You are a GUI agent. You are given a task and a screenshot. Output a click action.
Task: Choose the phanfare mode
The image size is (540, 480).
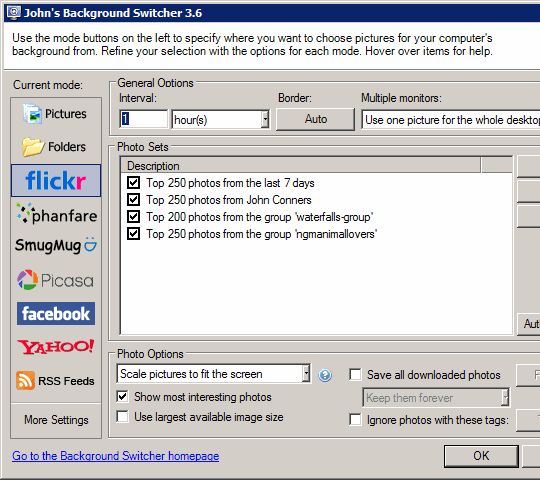click(56, 215)
